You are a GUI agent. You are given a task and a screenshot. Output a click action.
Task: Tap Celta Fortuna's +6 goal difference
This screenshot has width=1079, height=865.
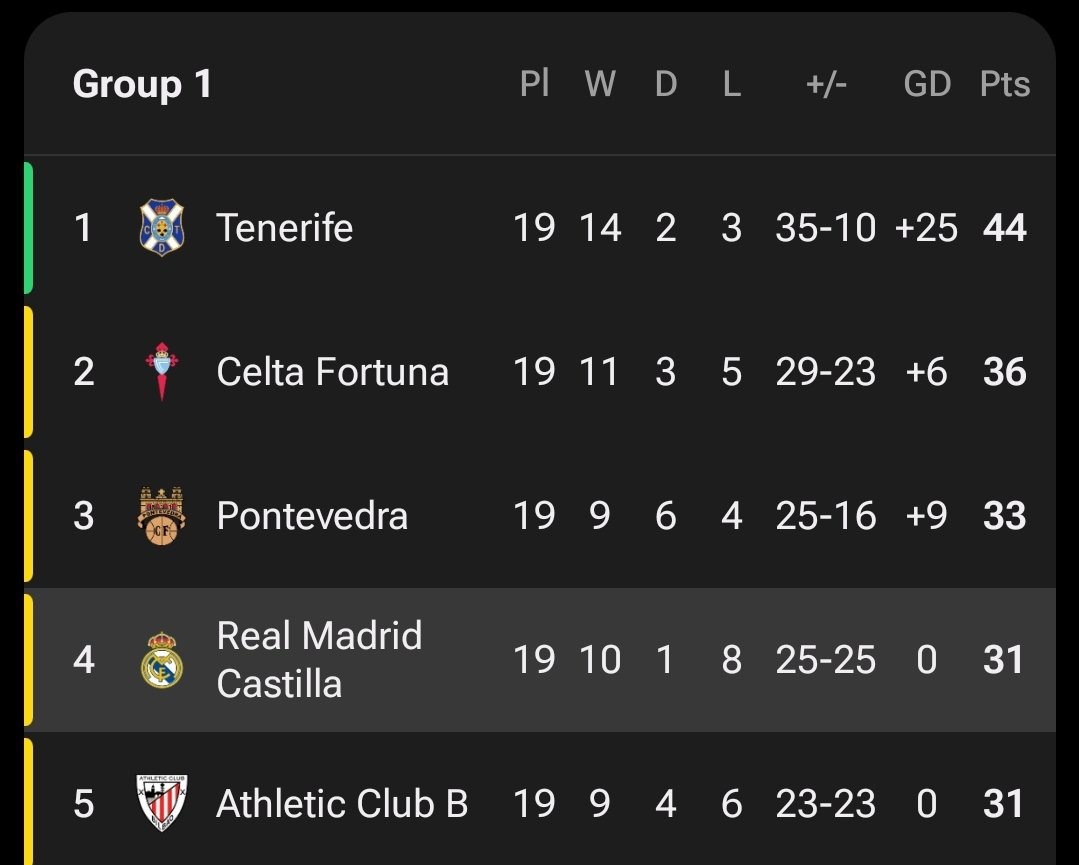(927, 372)
